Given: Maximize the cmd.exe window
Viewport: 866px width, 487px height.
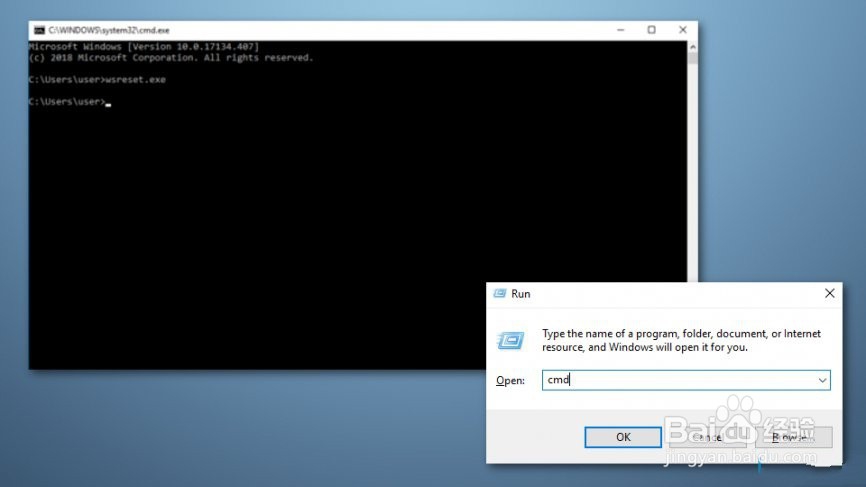Looking at the screenshot, I should pyautogui.click(x=652, y=30).
